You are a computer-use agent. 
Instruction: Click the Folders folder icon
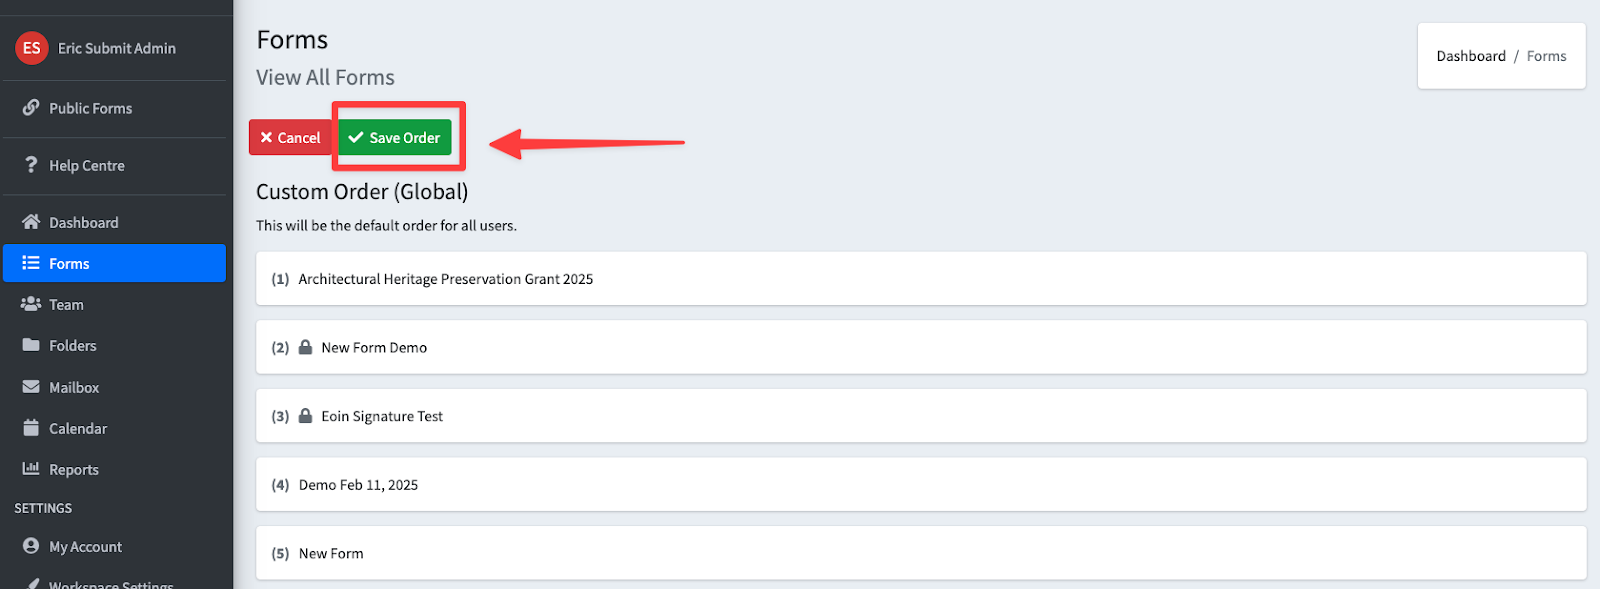31,345
